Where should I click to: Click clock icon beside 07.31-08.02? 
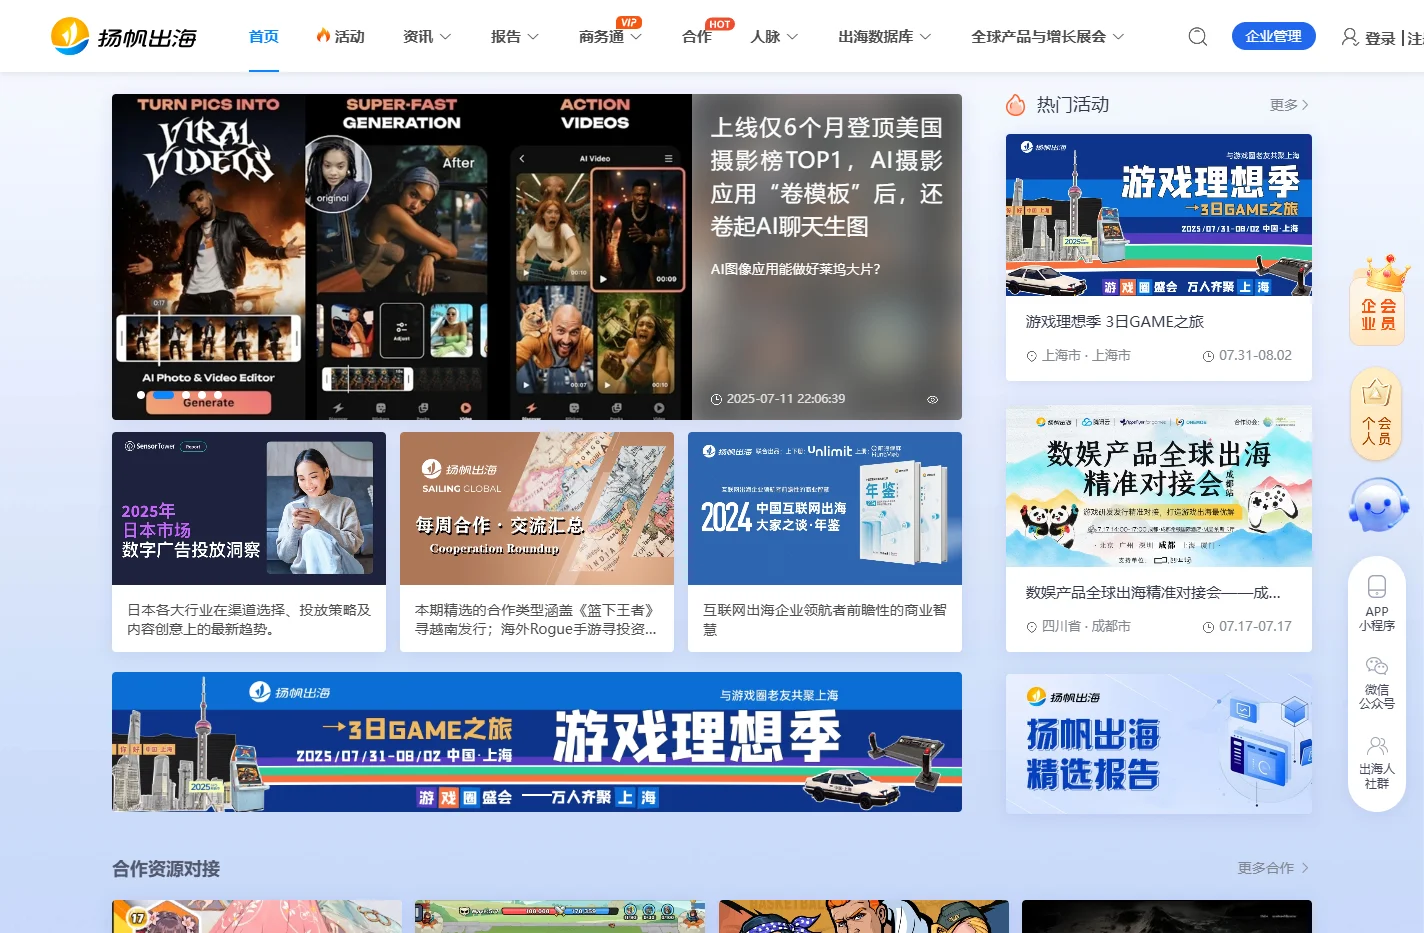1208,356
